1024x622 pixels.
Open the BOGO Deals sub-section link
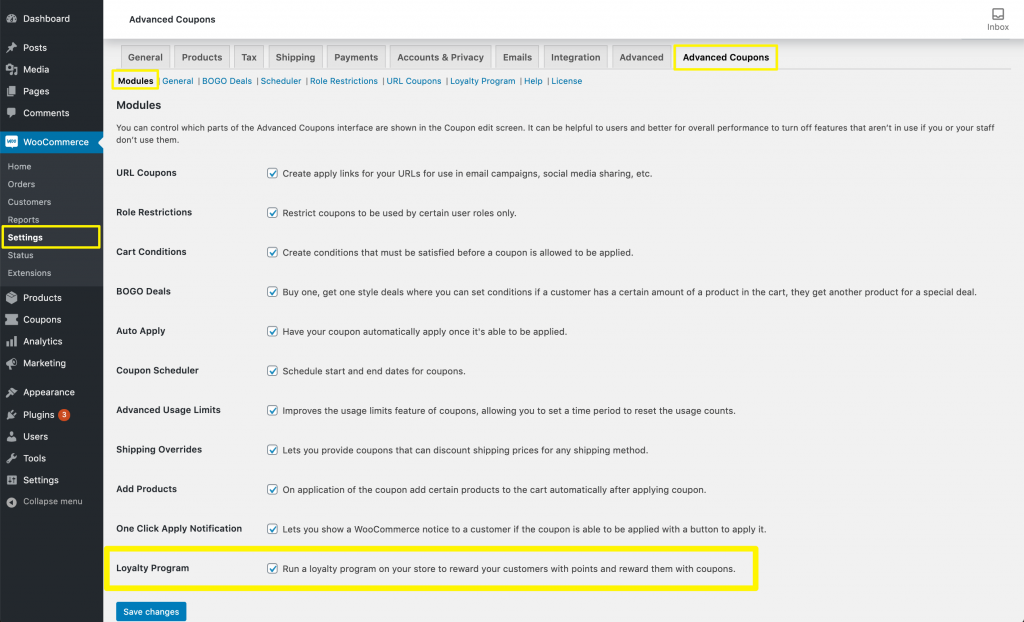(x=227, y=81)
